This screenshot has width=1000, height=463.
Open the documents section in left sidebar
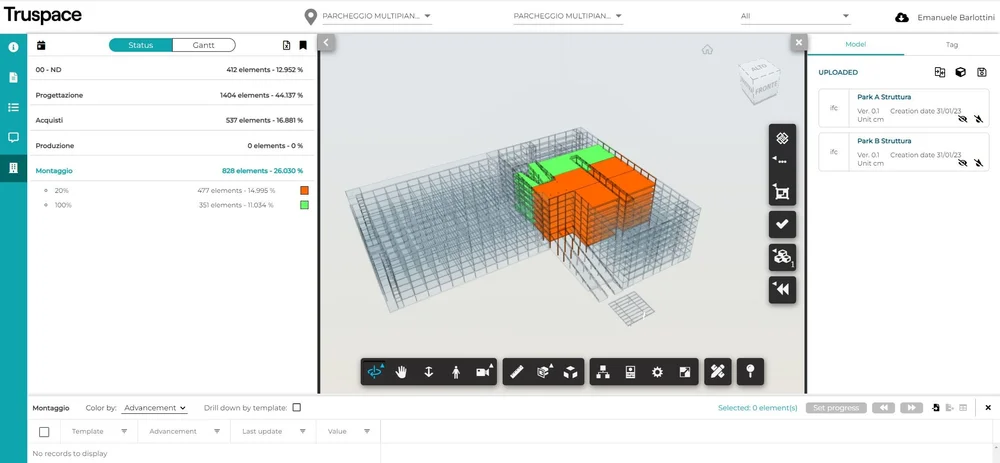13,77
